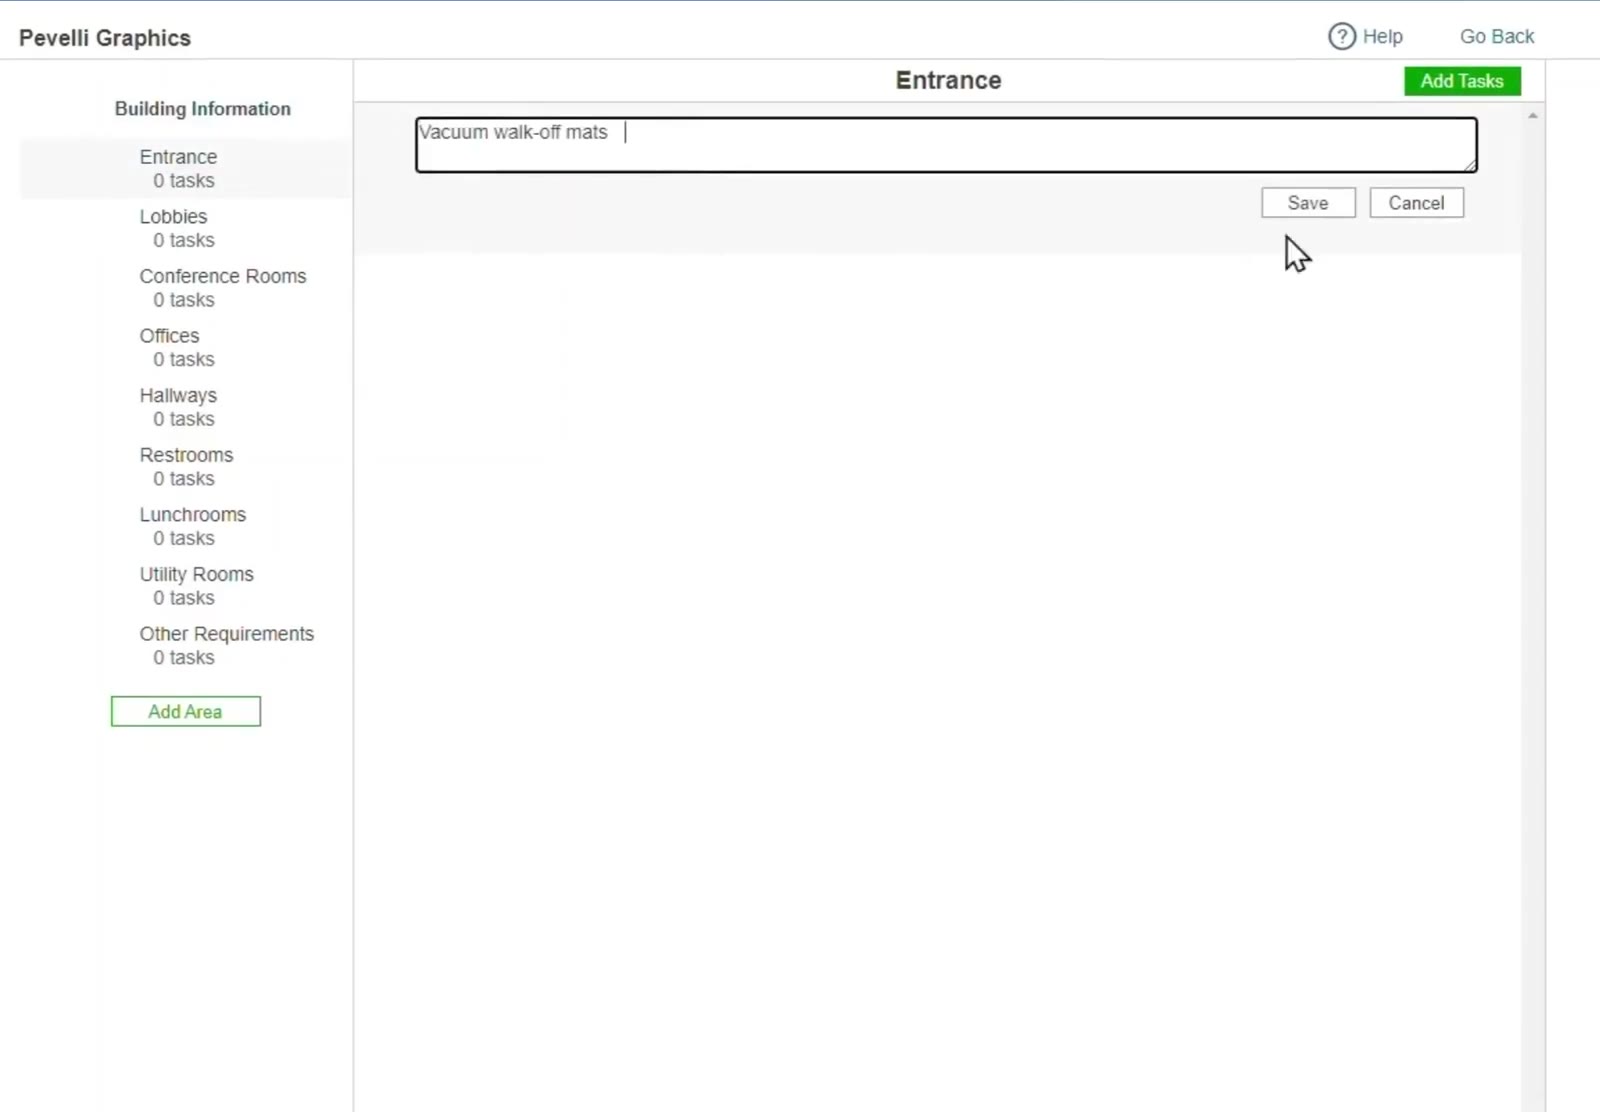Click the scrollbar up arrow
Screen dimensions: 1600x1112
(x=1532, y=116)
